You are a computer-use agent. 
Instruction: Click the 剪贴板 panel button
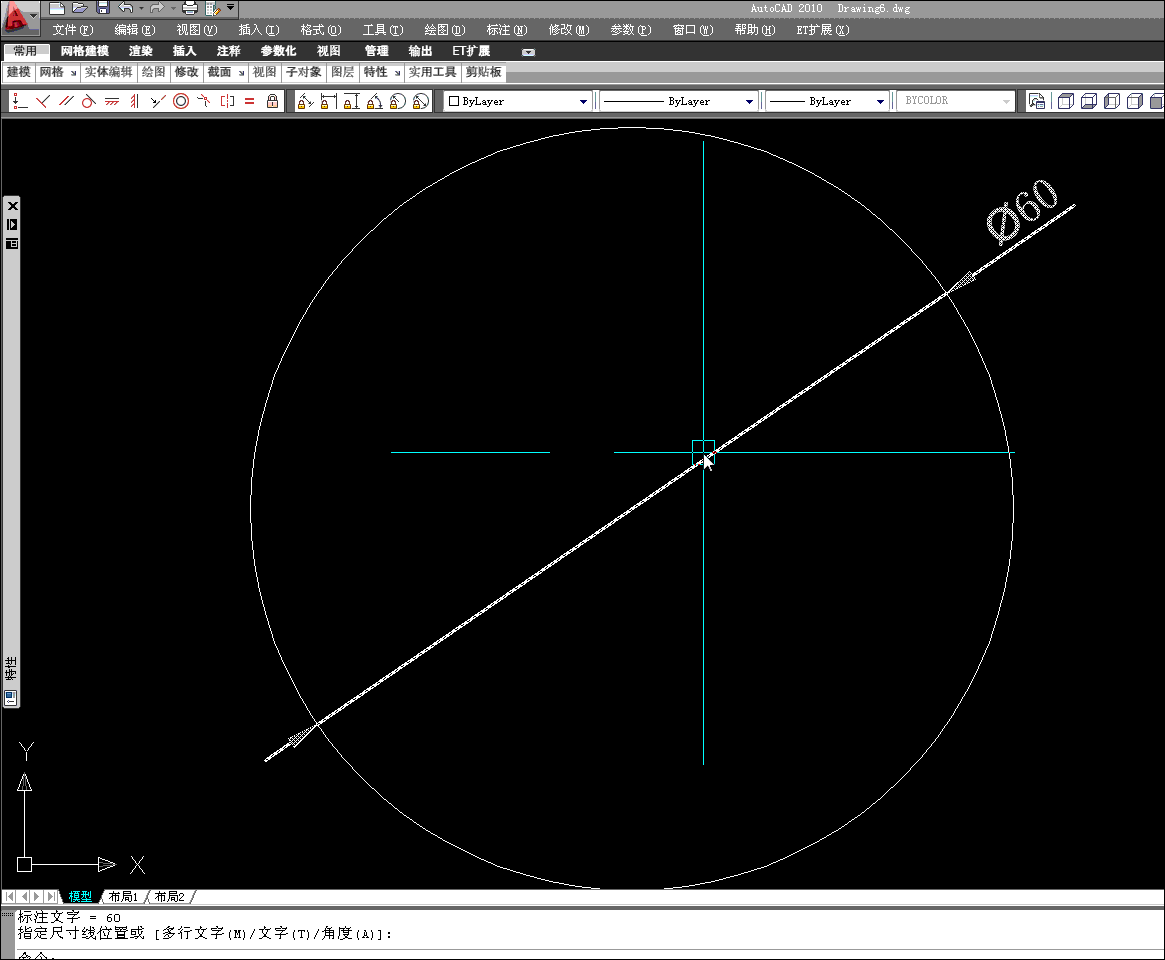pos(484,72)
